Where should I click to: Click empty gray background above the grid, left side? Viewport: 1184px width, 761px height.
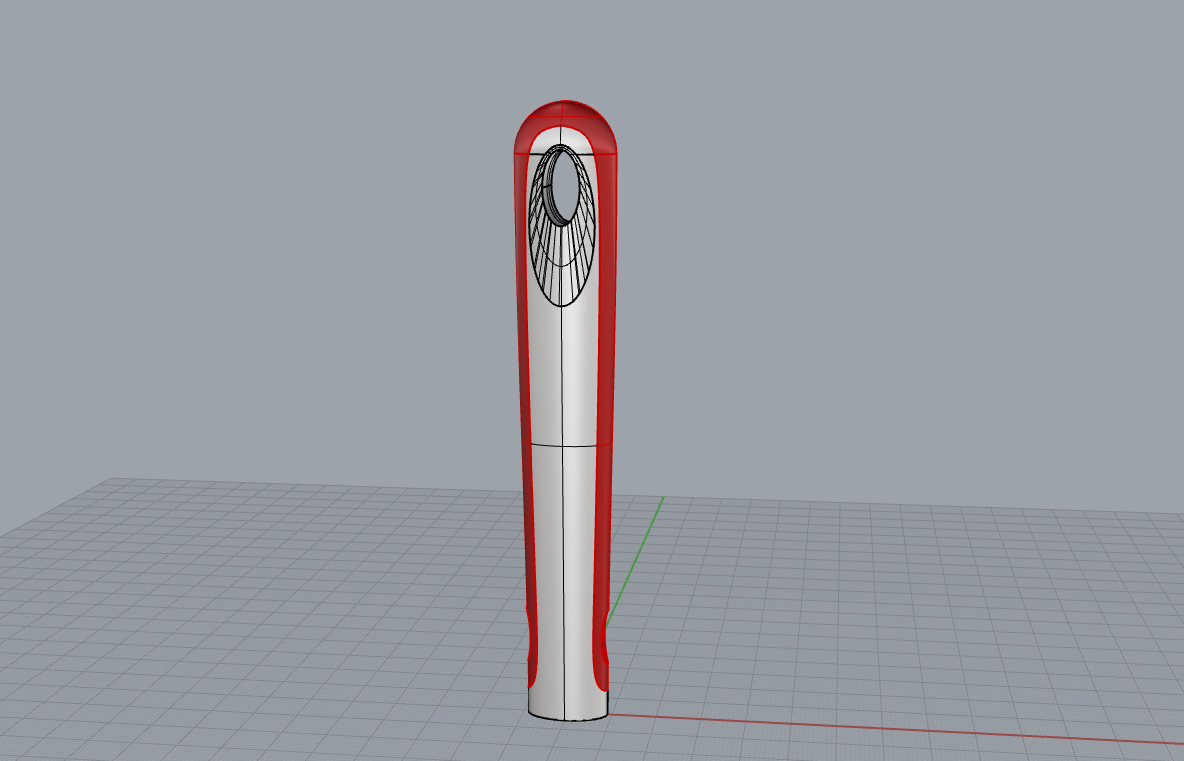coord(200,250)
